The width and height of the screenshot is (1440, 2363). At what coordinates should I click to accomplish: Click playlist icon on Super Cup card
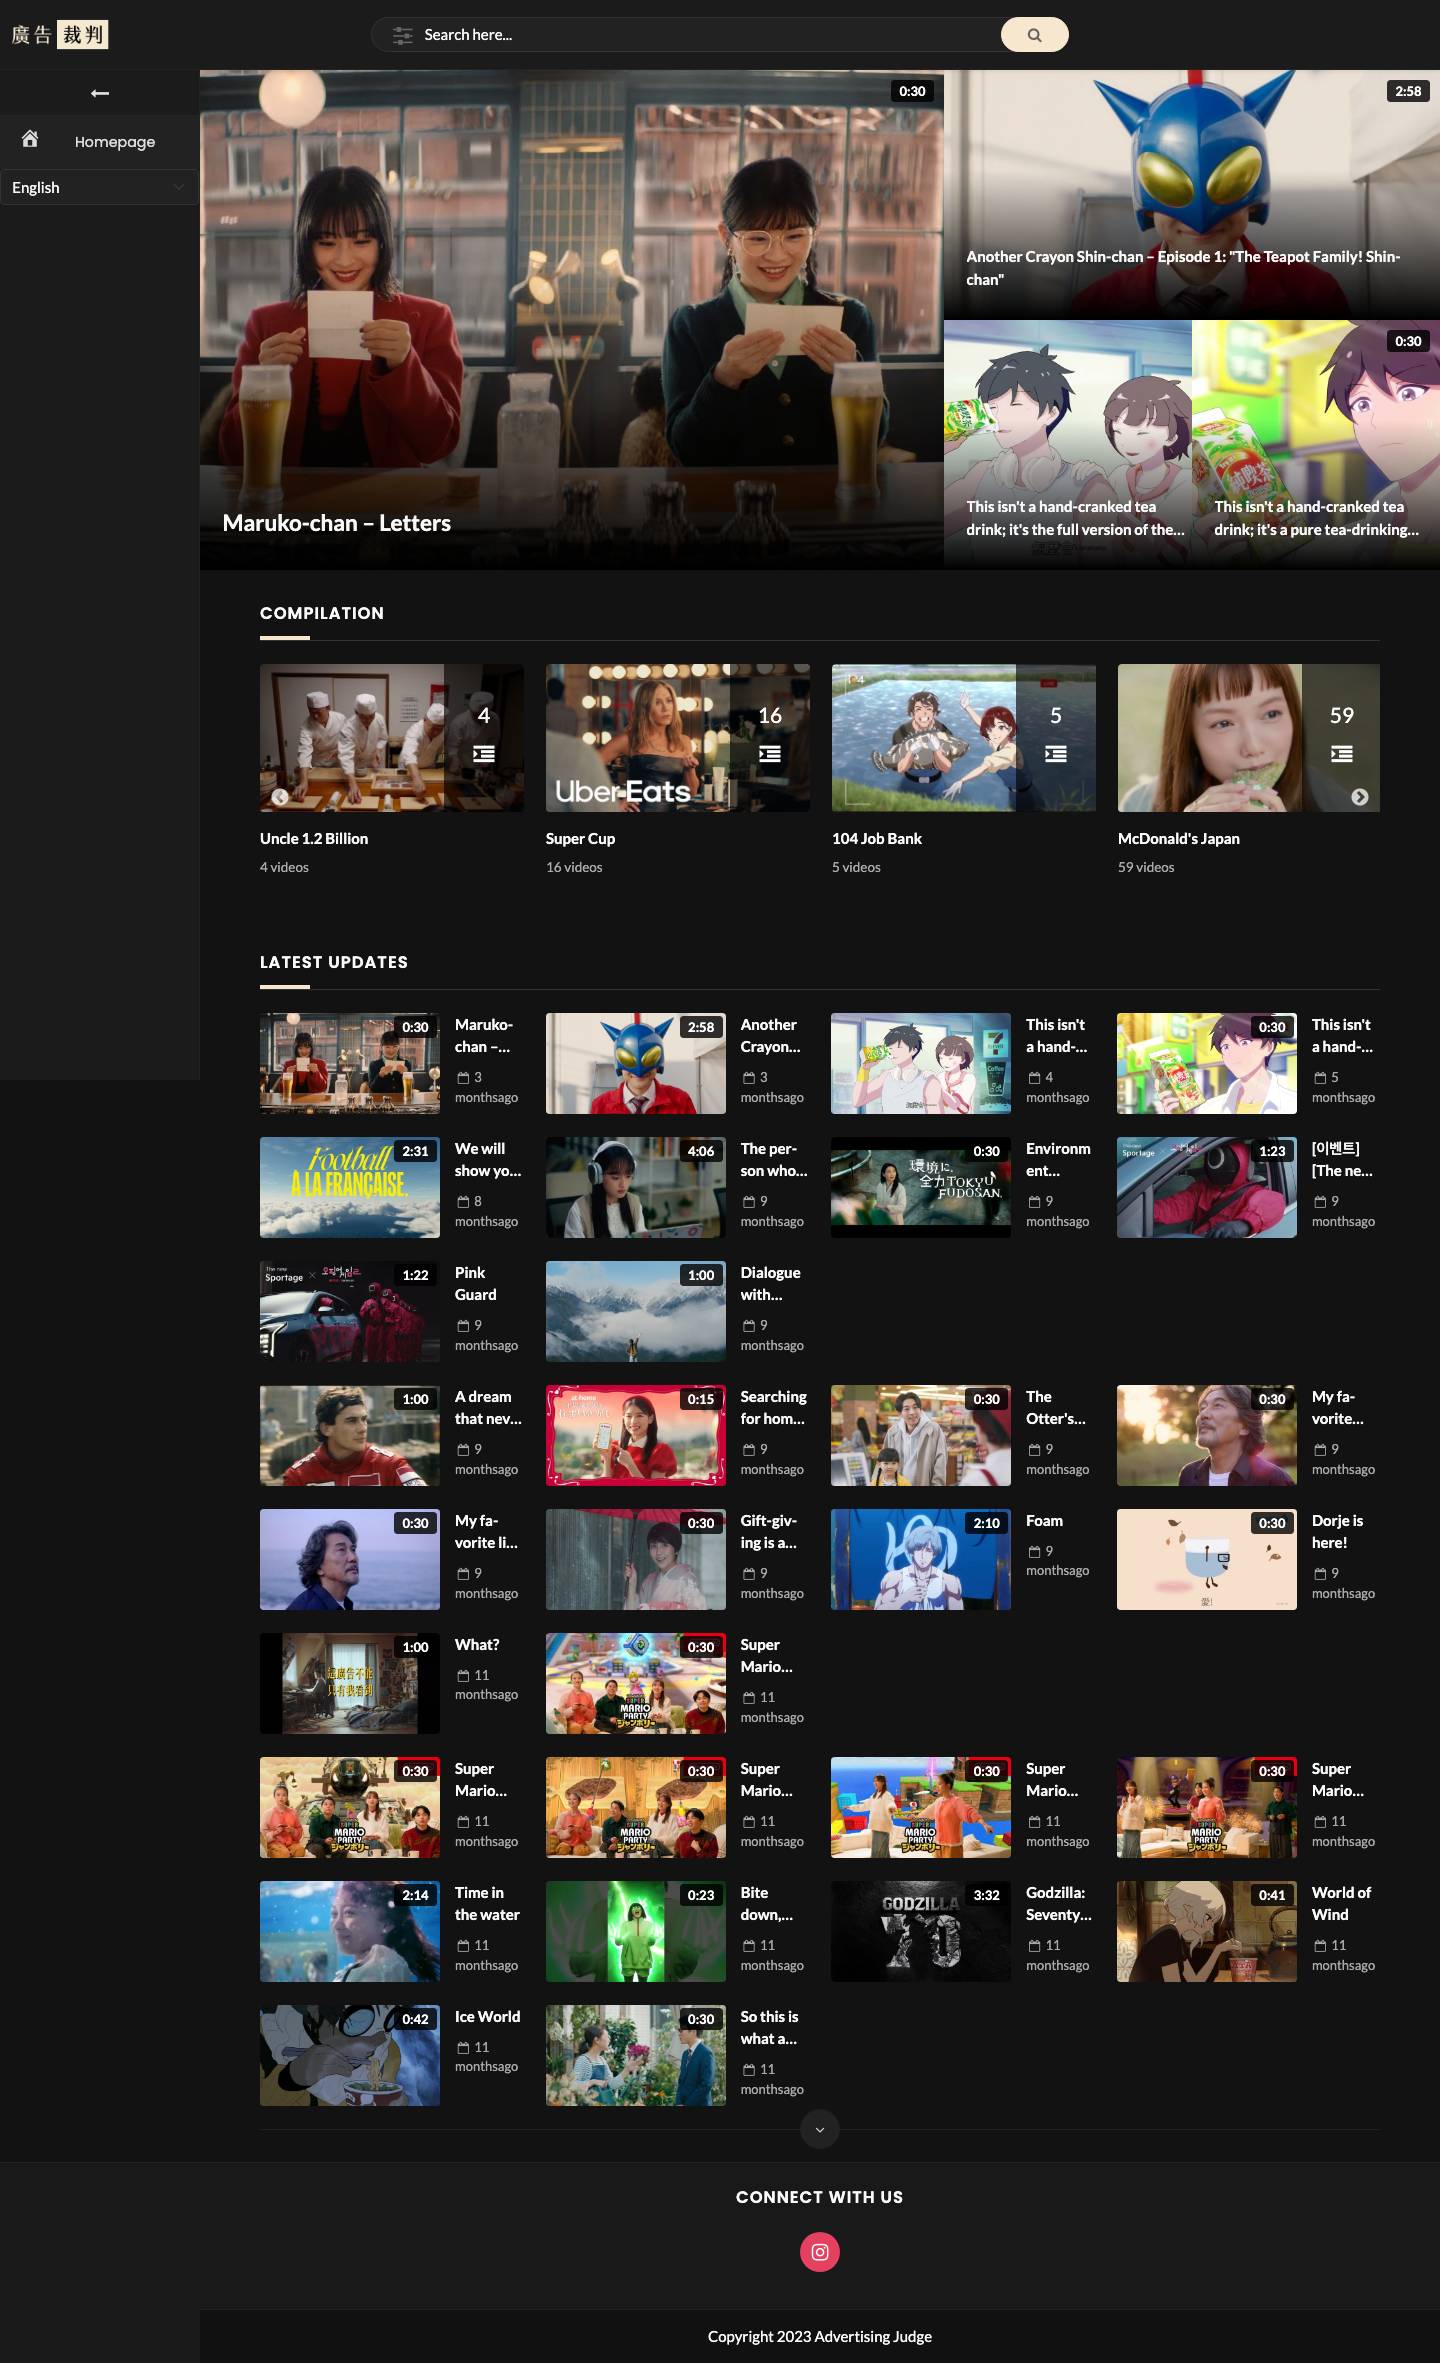(x=770, y=754)
